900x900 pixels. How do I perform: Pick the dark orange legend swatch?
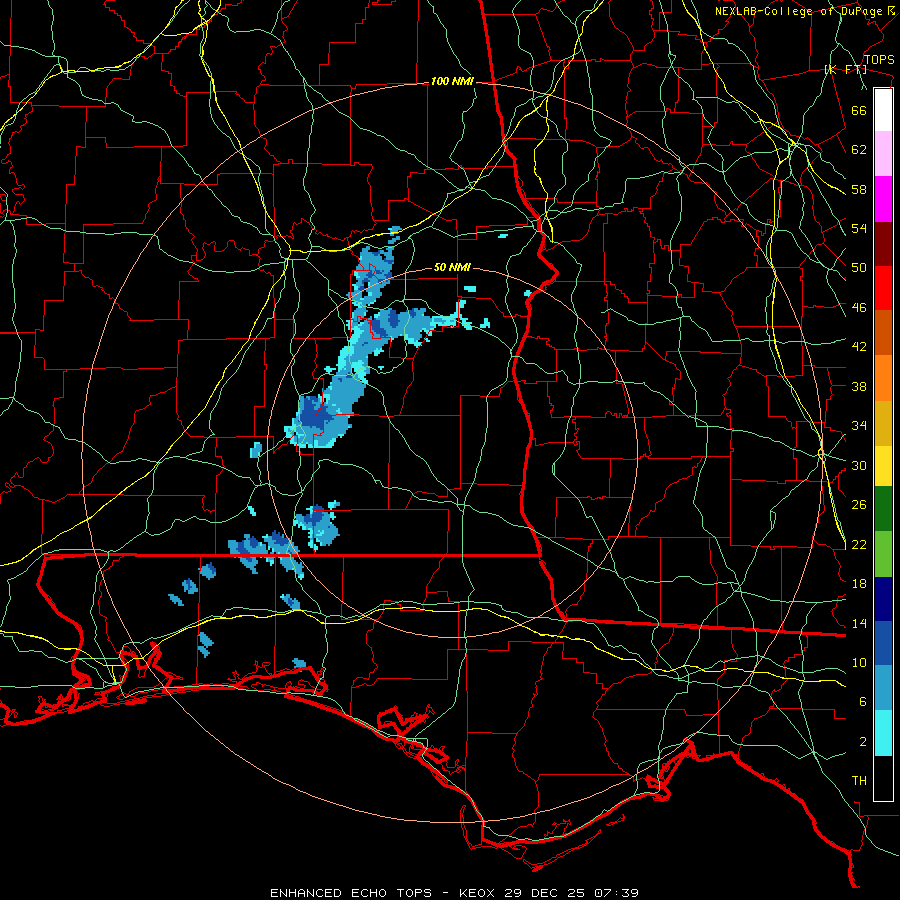point(883,333)
